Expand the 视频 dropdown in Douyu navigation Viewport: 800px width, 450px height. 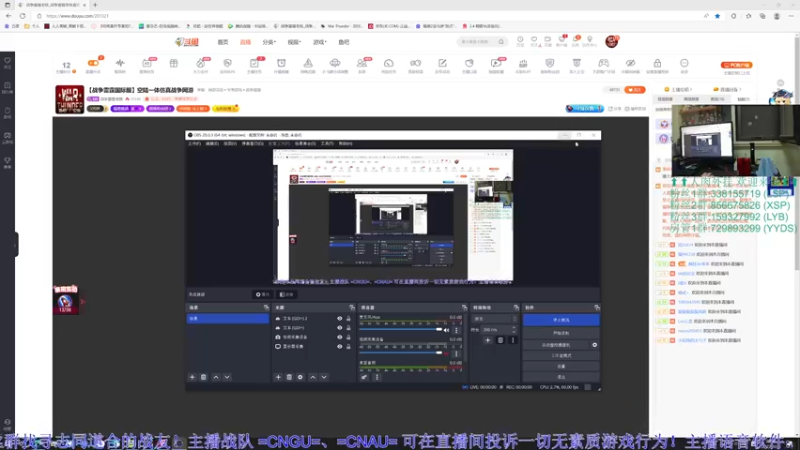(294, 42)
